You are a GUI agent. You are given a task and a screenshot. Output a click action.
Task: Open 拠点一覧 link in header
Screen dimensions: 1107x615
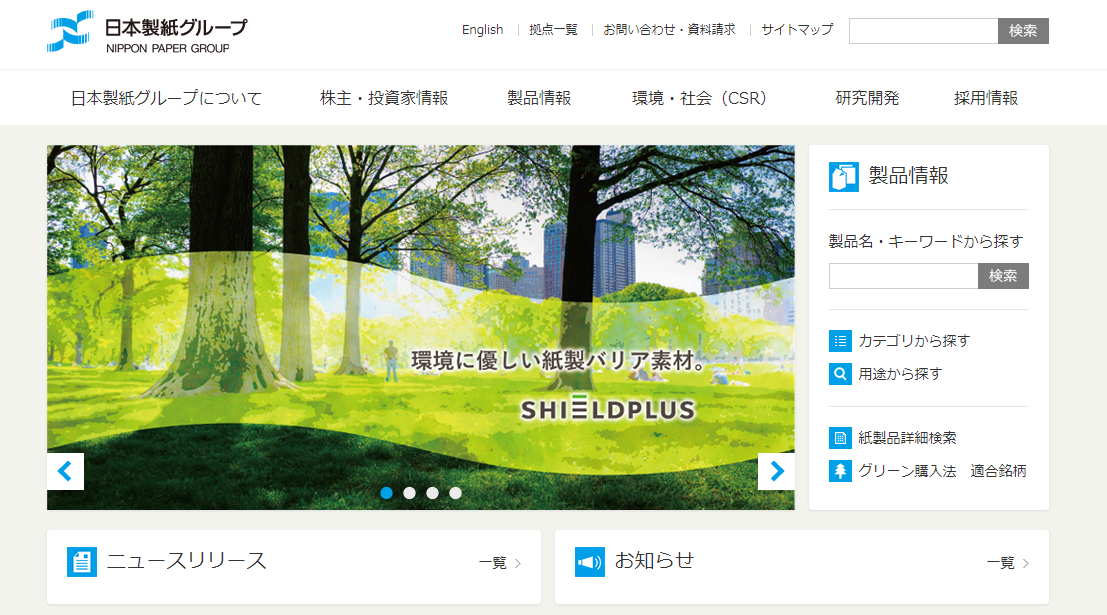tap(554, 30)
